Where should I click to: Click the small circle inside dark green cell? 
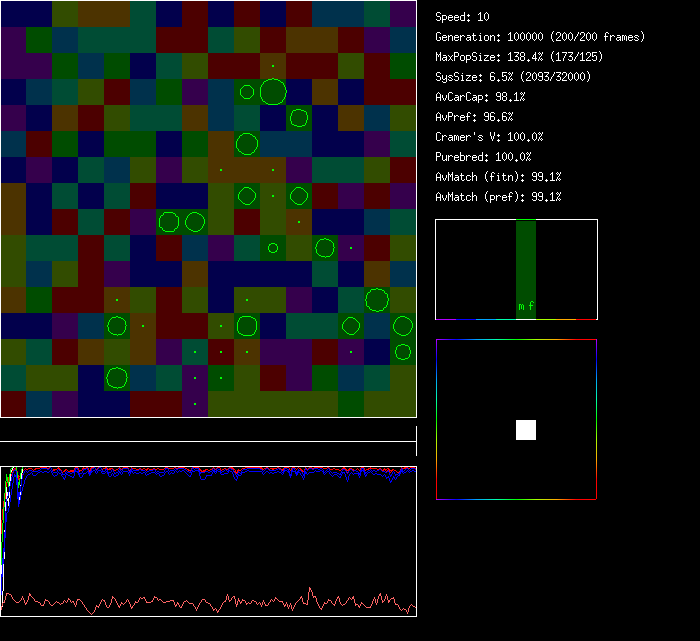[x=272, y=247]
